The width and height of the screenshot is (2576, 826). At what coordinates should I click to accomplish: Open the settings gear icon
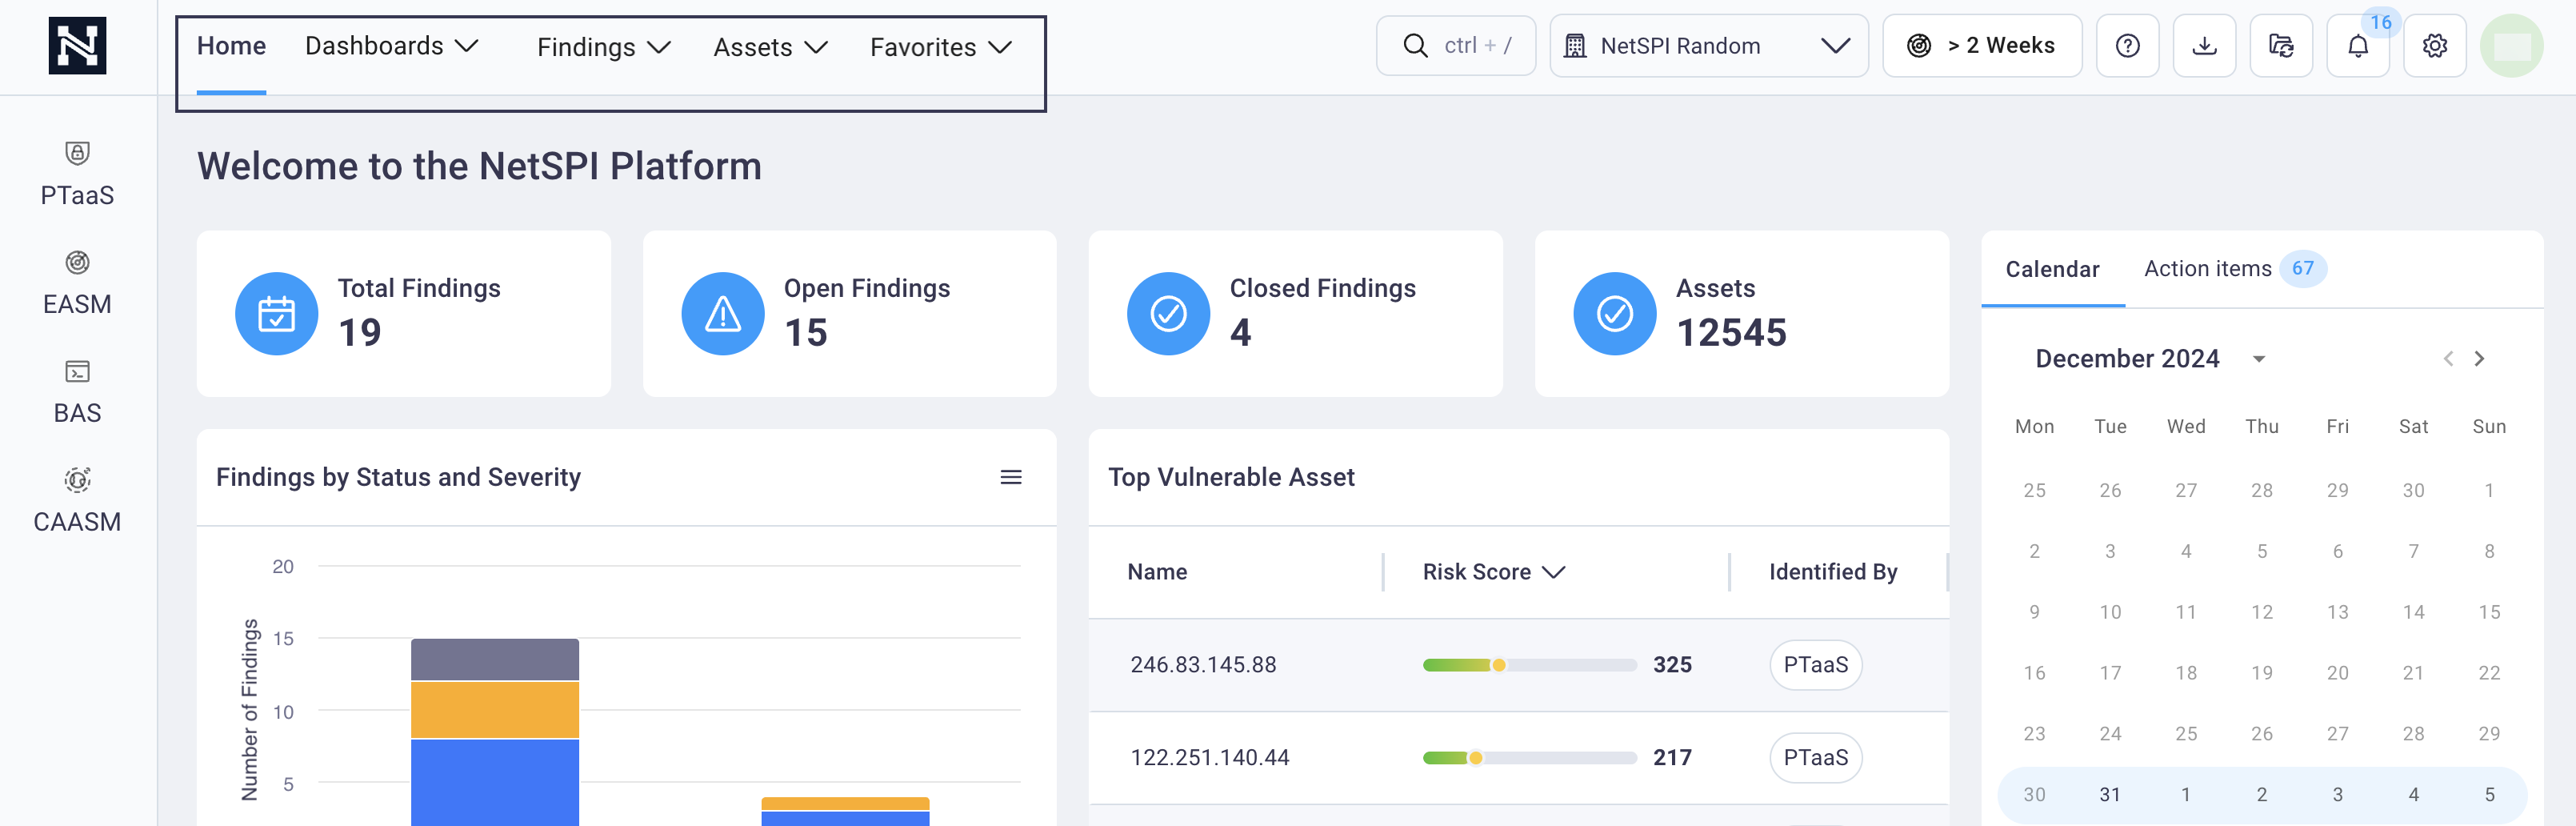(x=2434, y=46)
